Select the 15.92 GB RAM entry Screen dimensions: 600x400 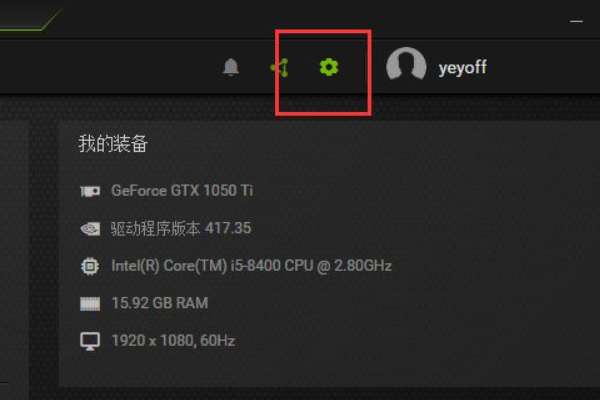pyautogui.click(x=160, y=303)
